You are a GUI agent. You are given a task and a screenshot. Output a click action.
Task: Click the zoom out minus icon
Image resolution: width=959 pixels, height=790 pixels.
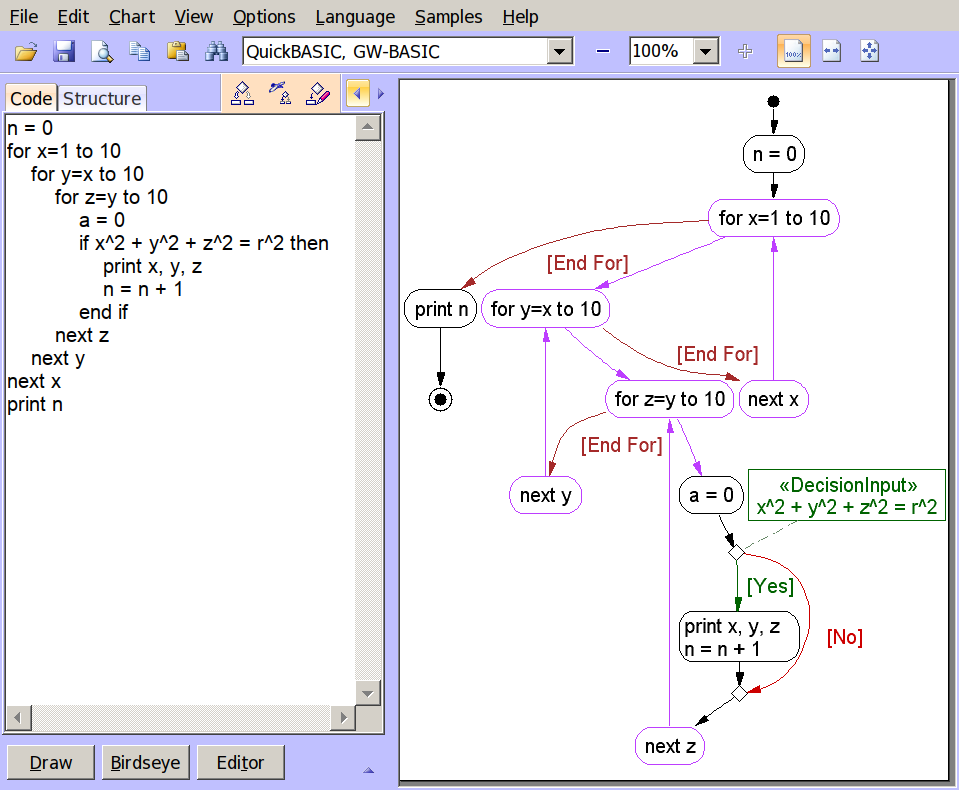click(x=603, y=52)
